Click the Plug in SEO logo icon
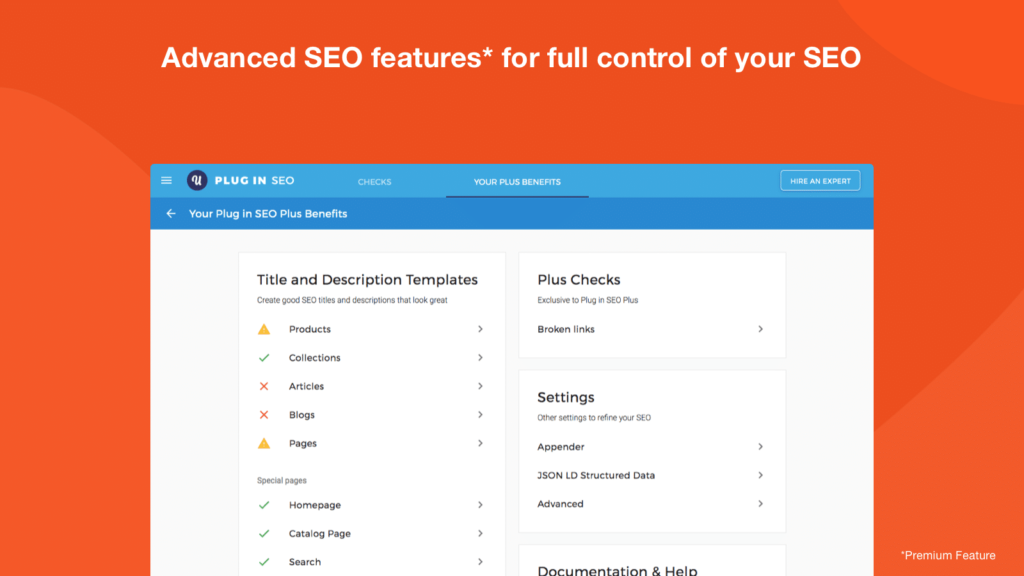The height and width of the screenshot is (576, 1024). pyautogui.click(x=197, y=180)
